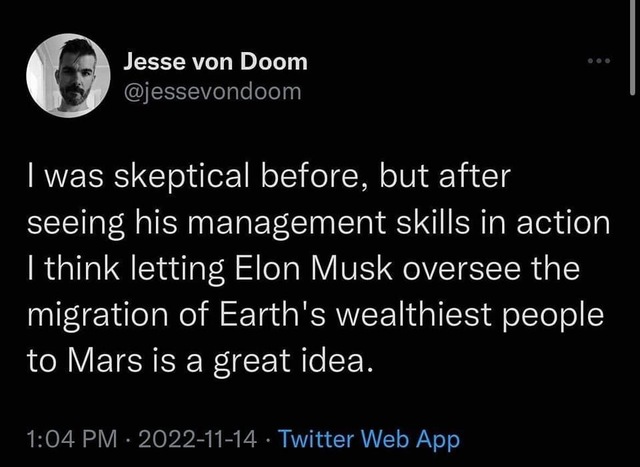This screenshot has width=640, height=467.
Task: Click the @jessevondoom handle
Action: click(x=212, y=92)
